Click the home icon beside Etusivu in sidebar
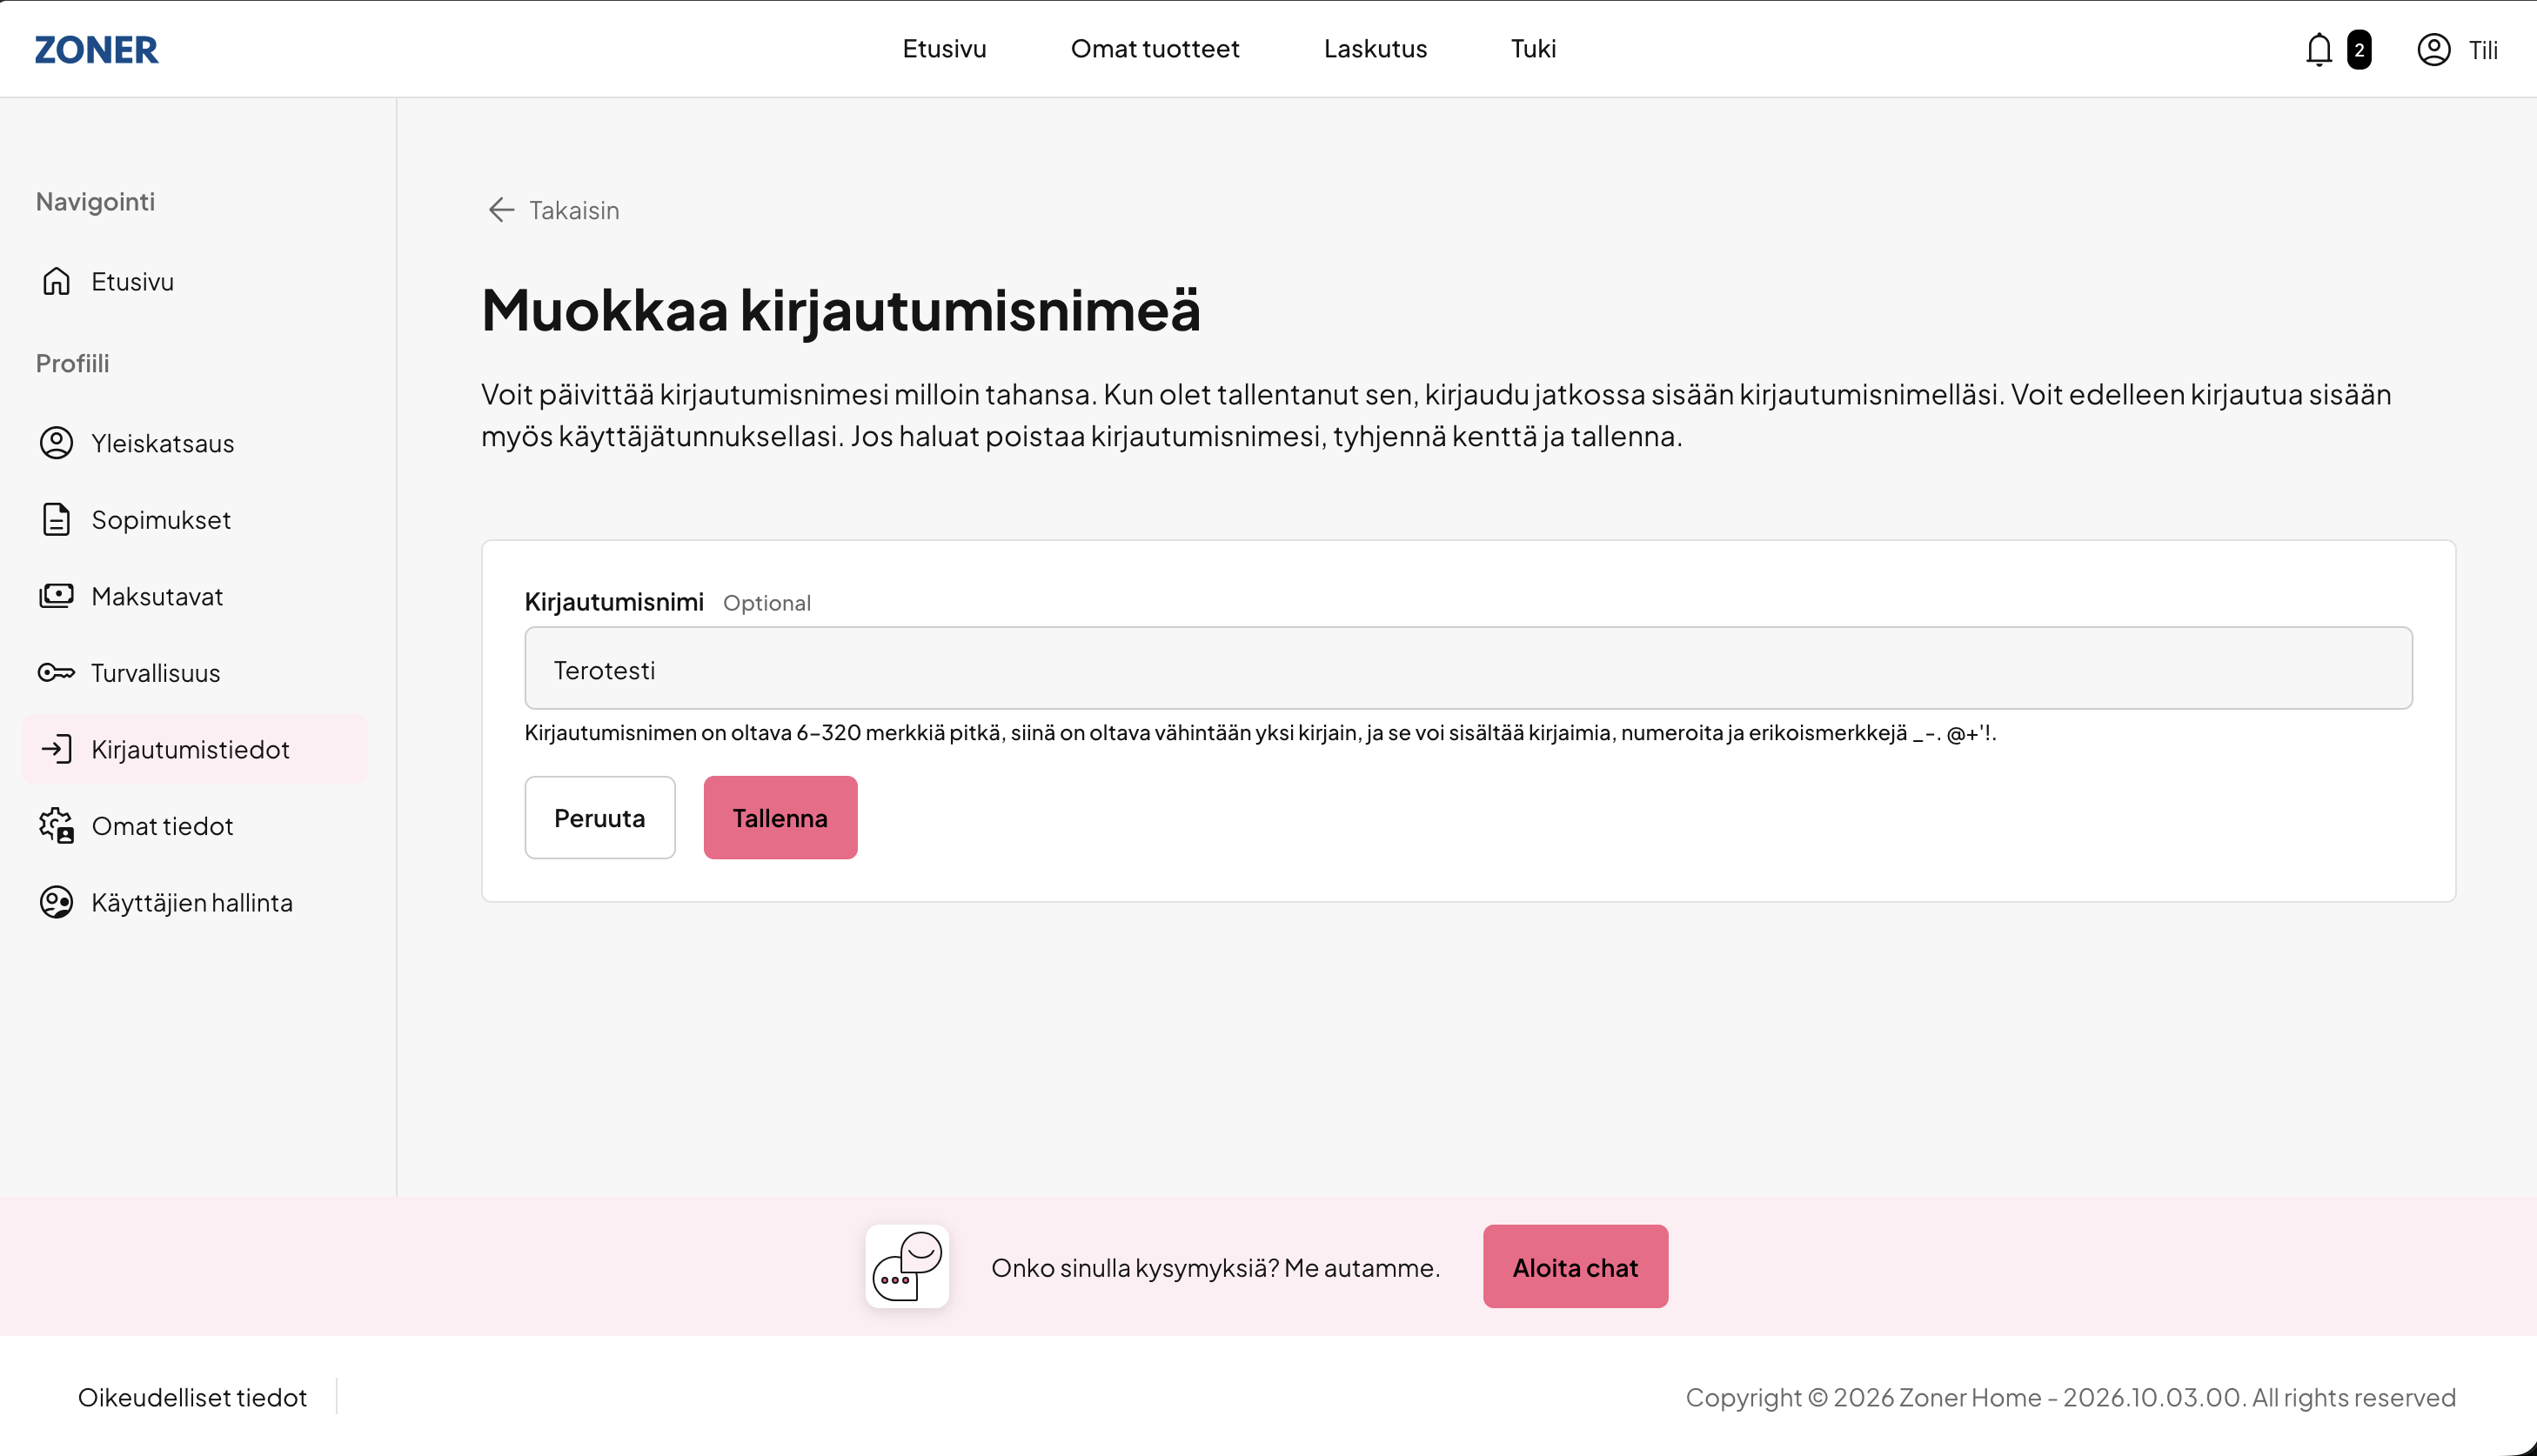 pos(56,281)
